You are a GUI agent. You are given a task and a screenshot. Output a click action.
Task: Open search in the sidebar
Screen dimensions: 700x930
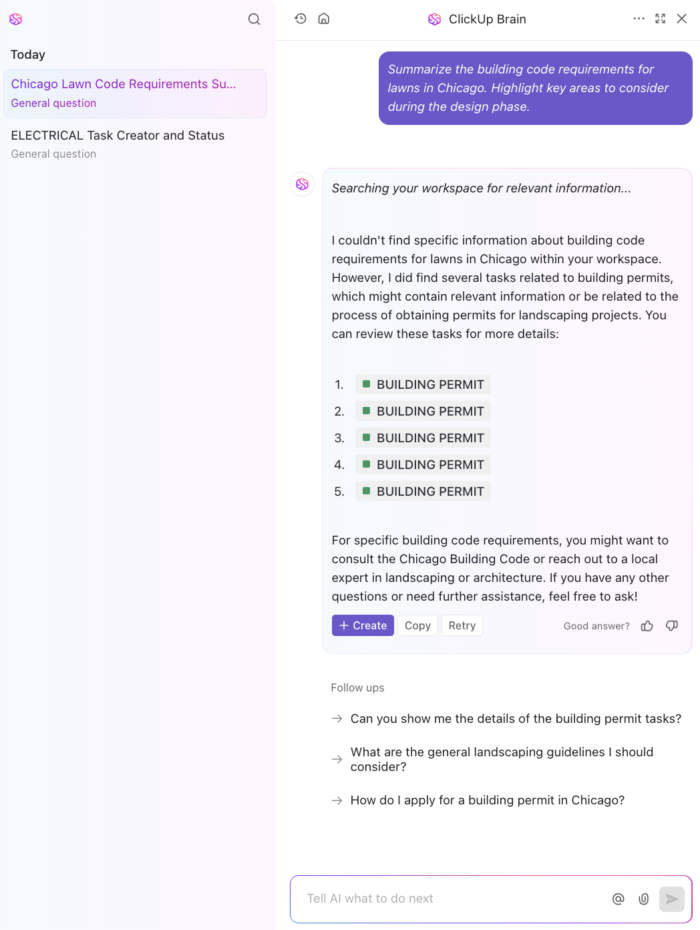(x=254, y=19)
